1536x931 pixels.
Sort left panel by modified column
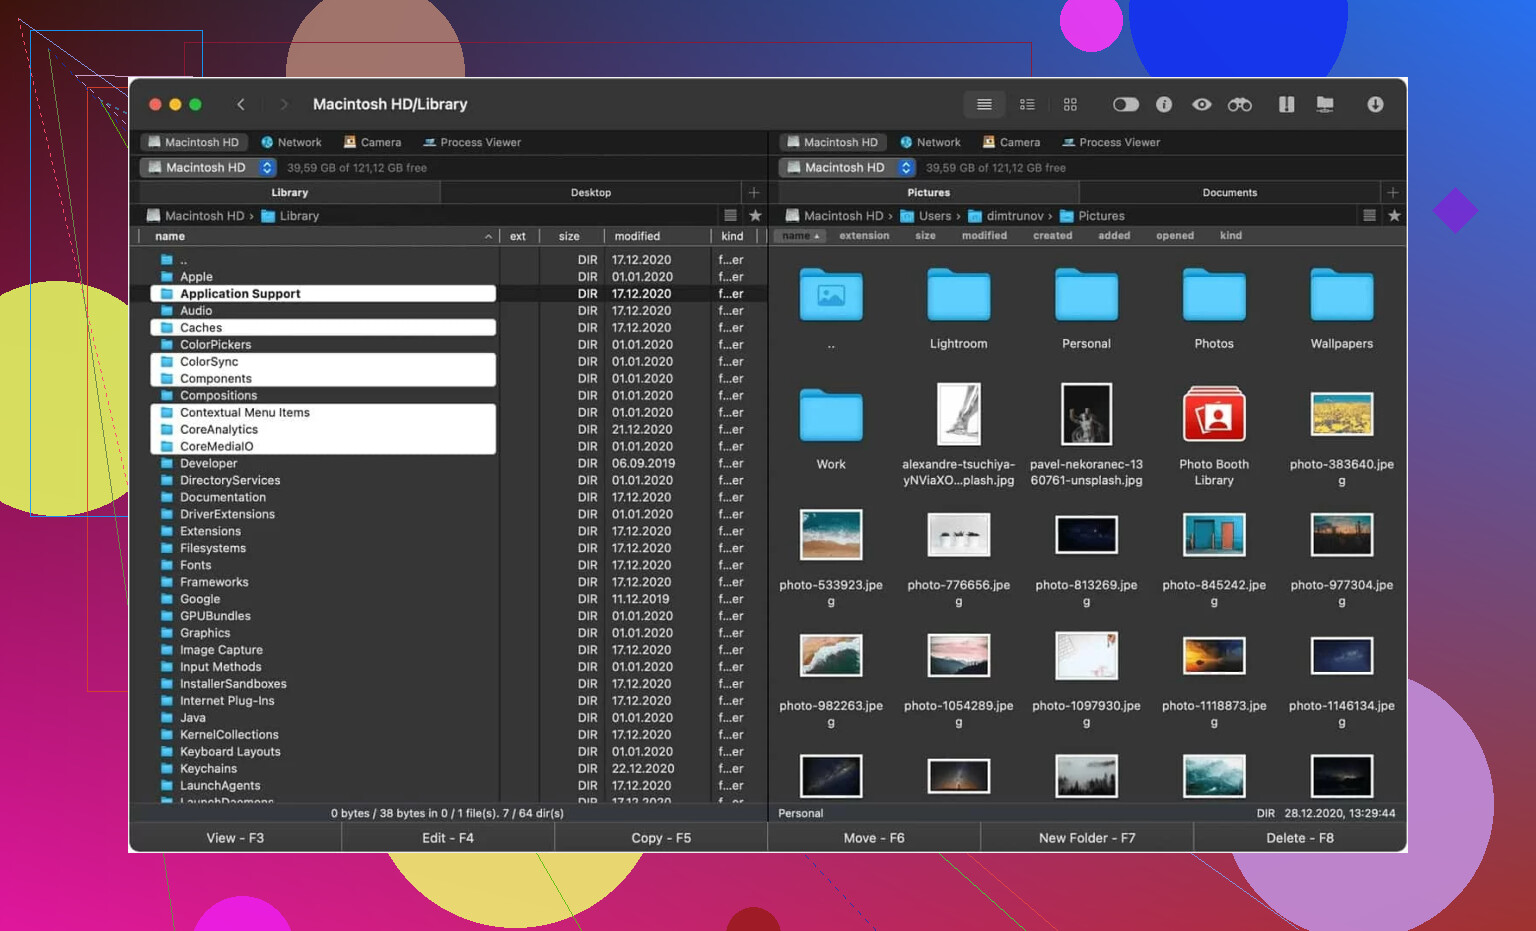(637, 237)
